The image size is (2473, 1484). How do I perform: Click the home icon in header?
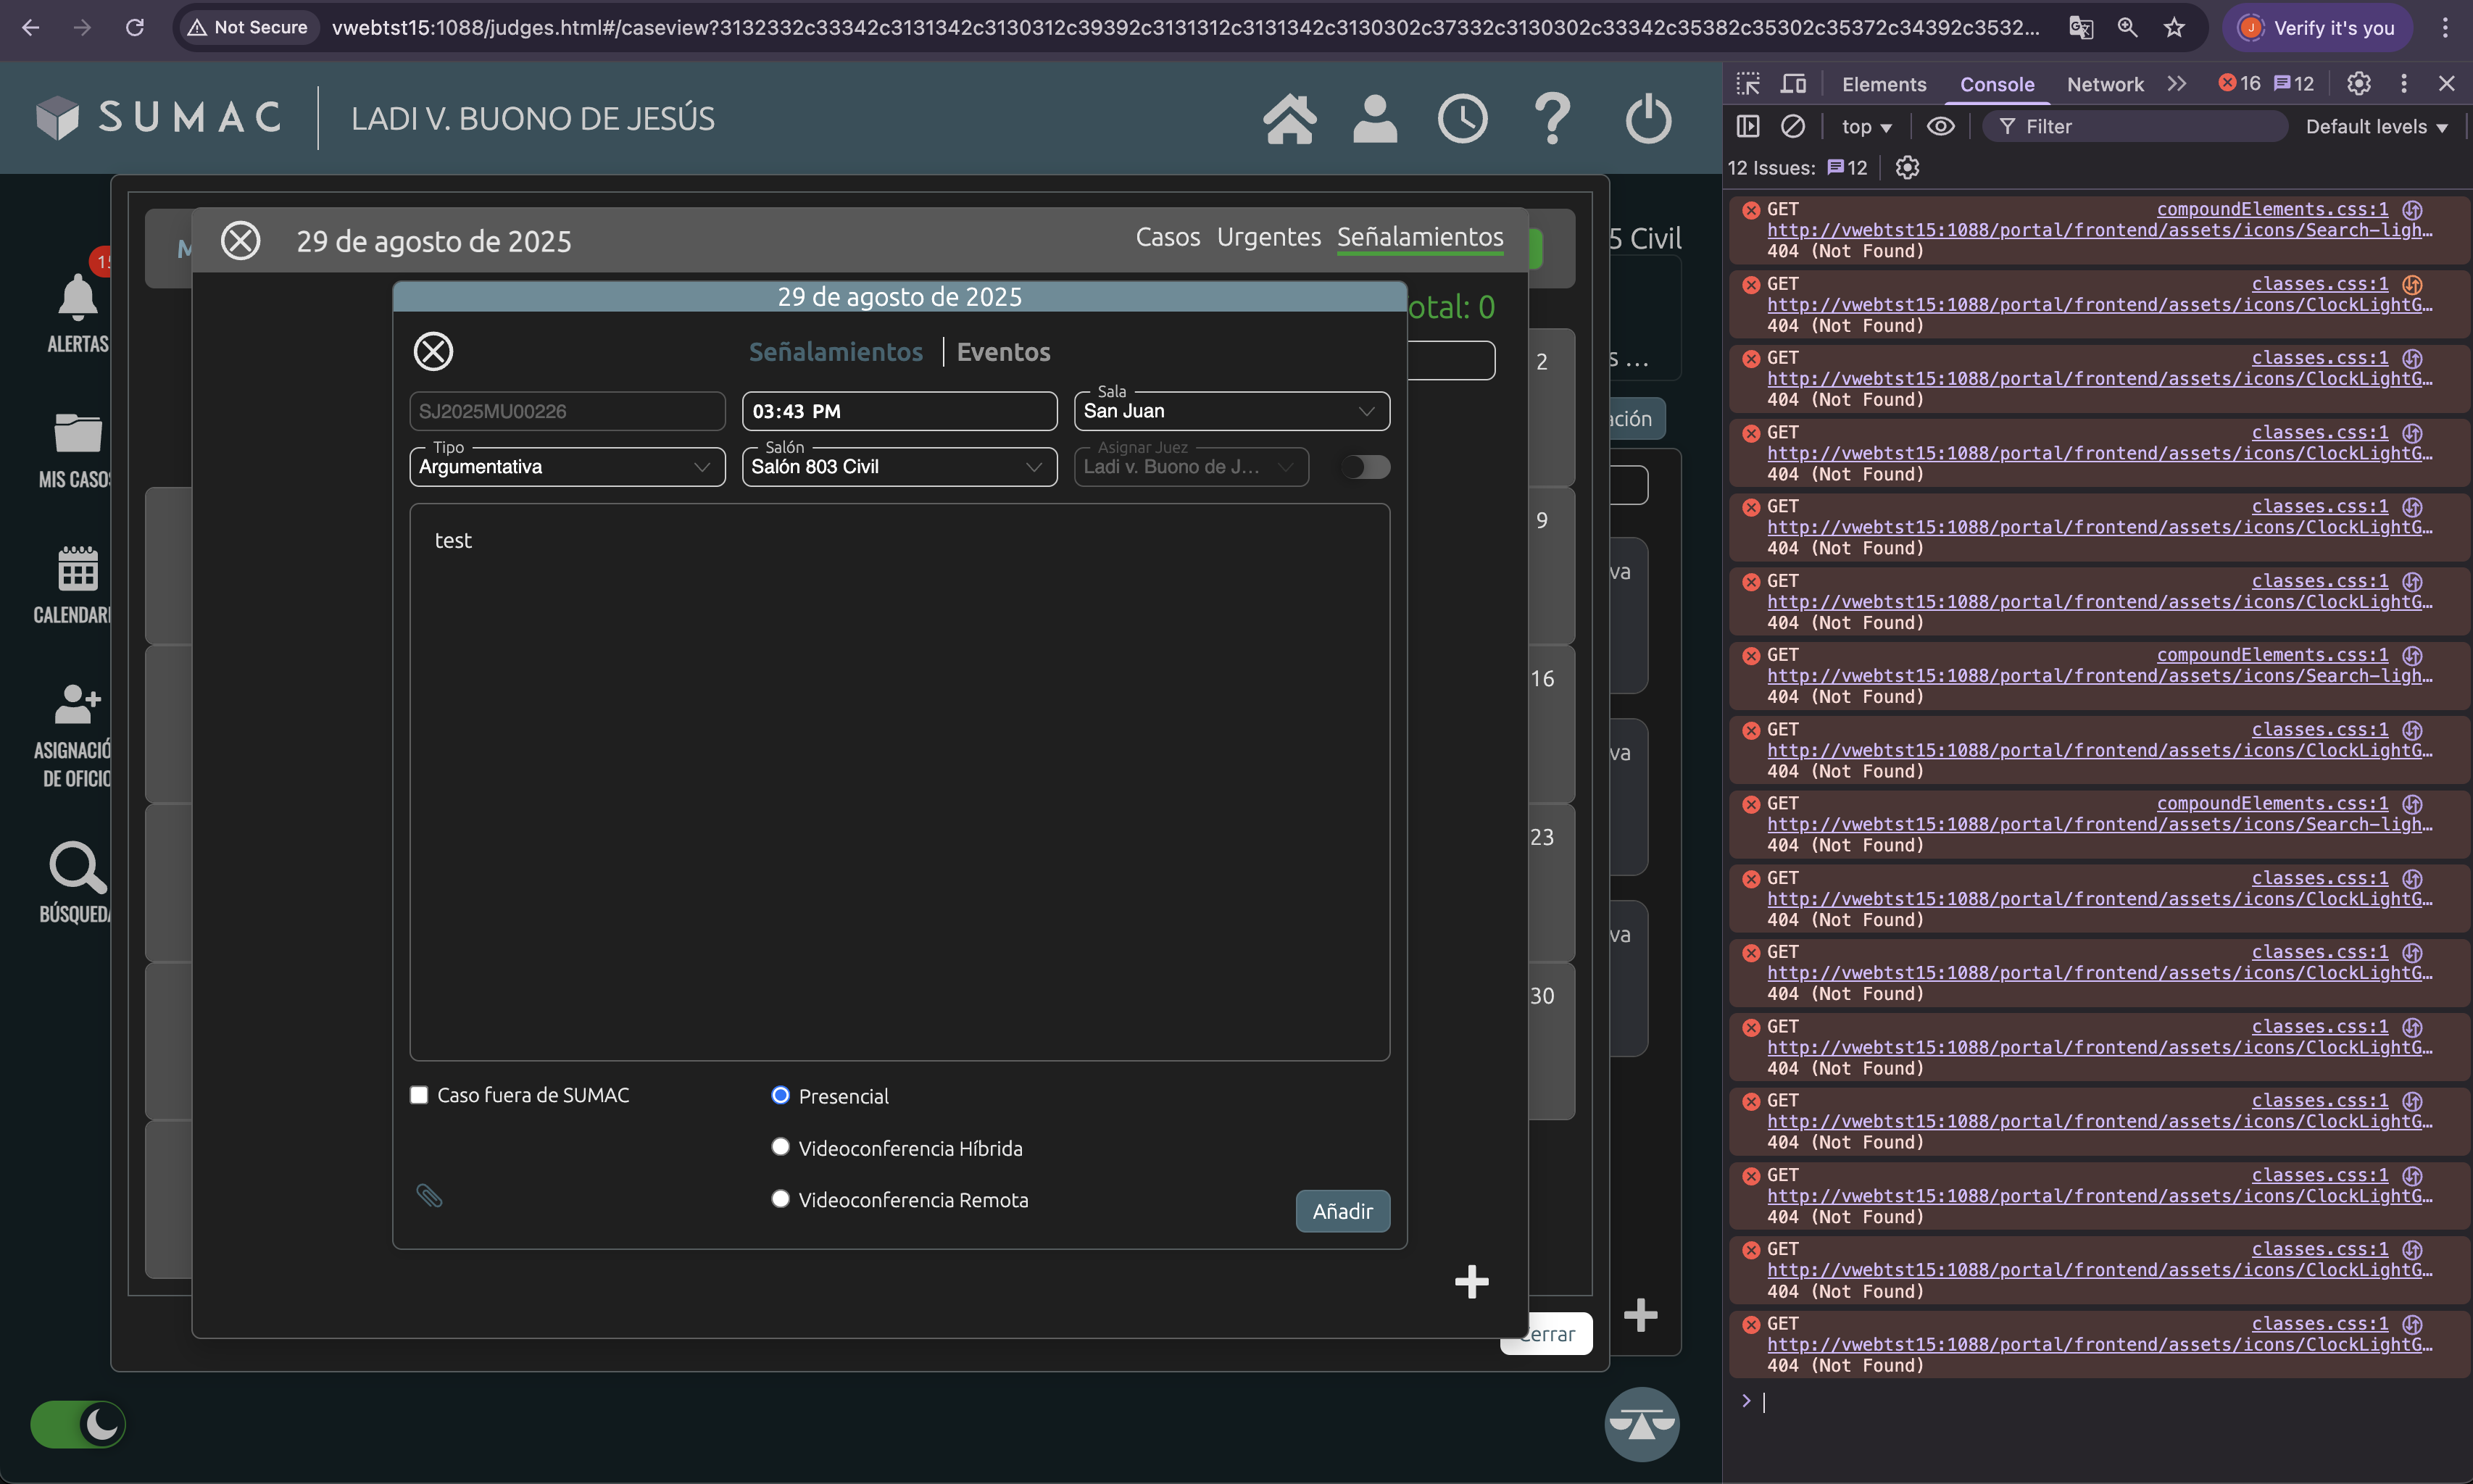1289,119
